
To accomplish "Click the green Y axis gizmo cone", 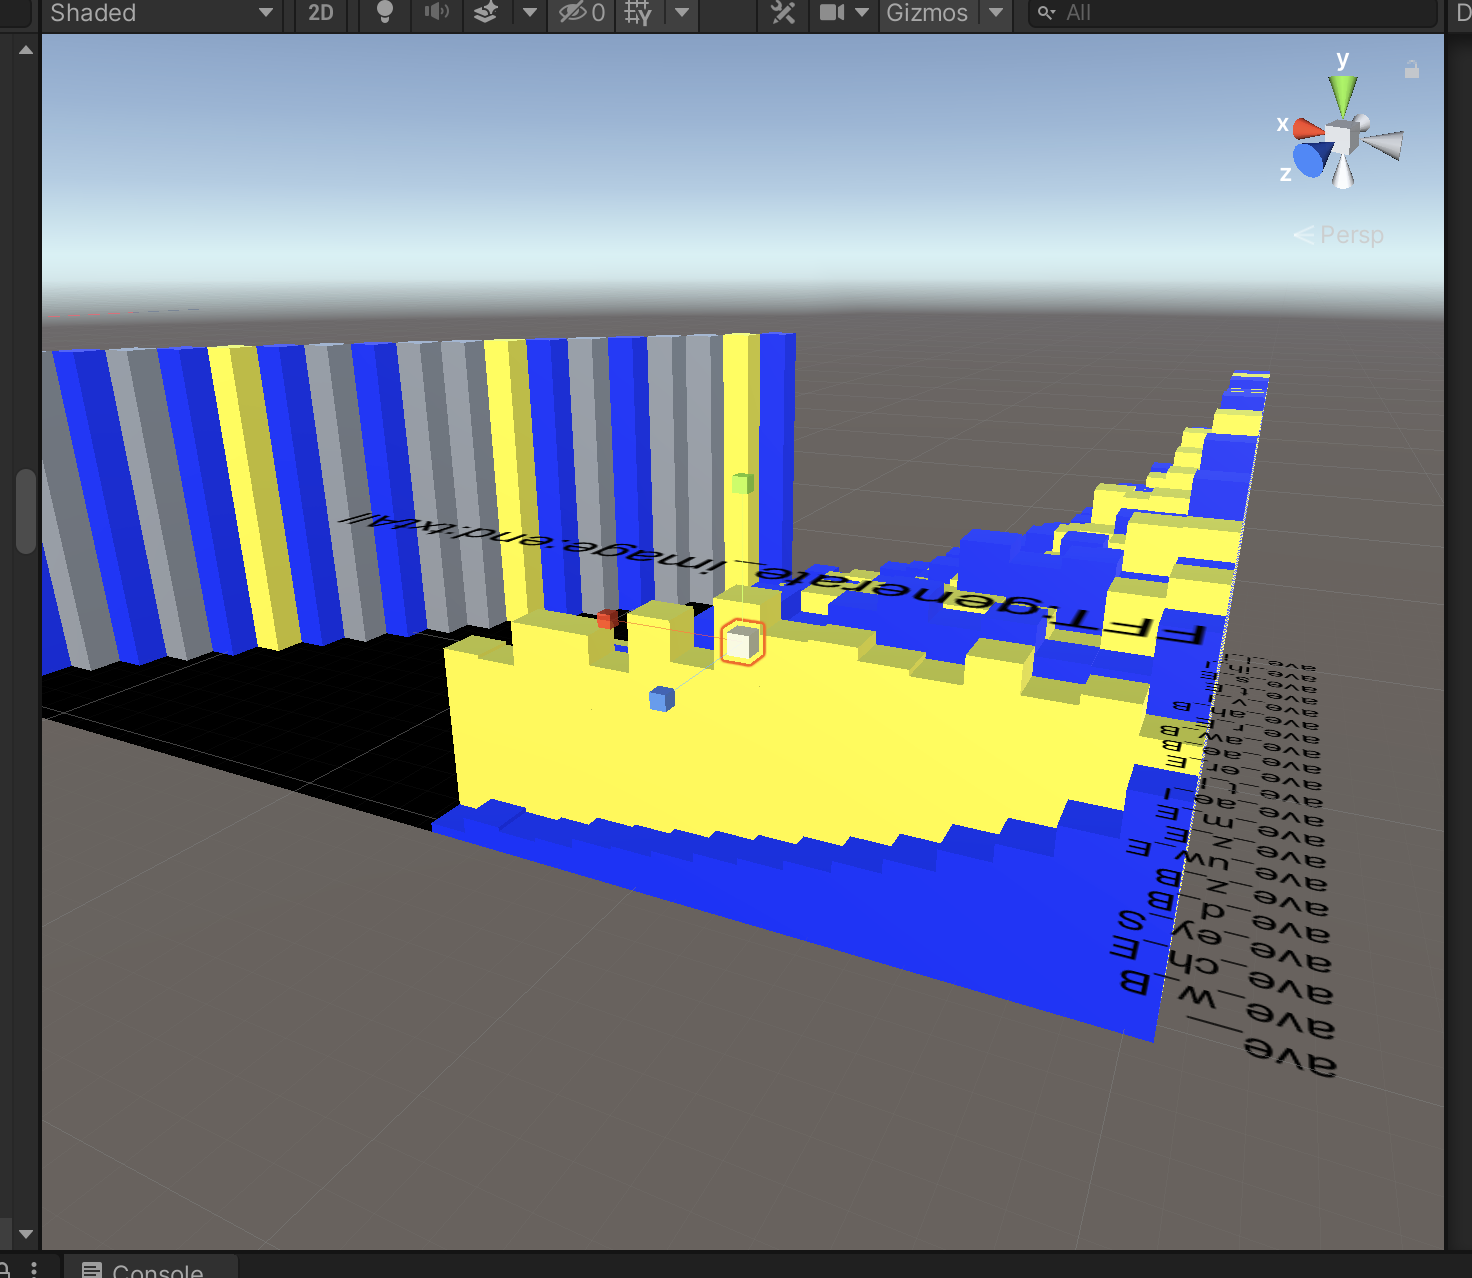I will coord(1343,95).
